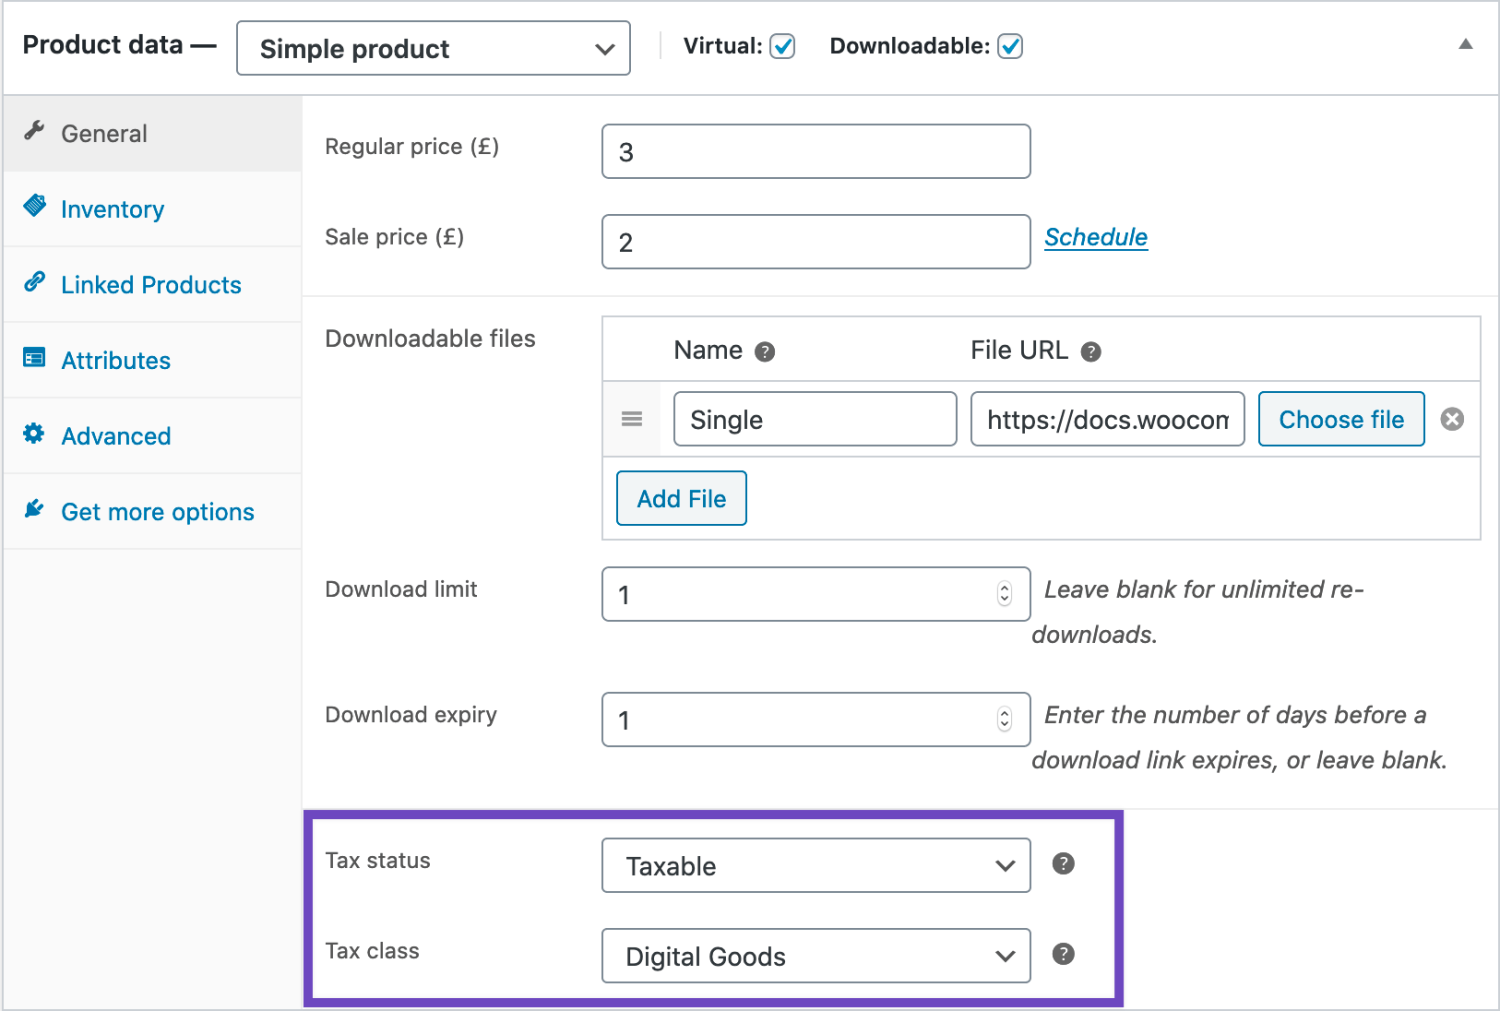The image size is (1500, 1011).
Task: Open the help tooltip beside File URL
Action: click(x=1092, y=351)
